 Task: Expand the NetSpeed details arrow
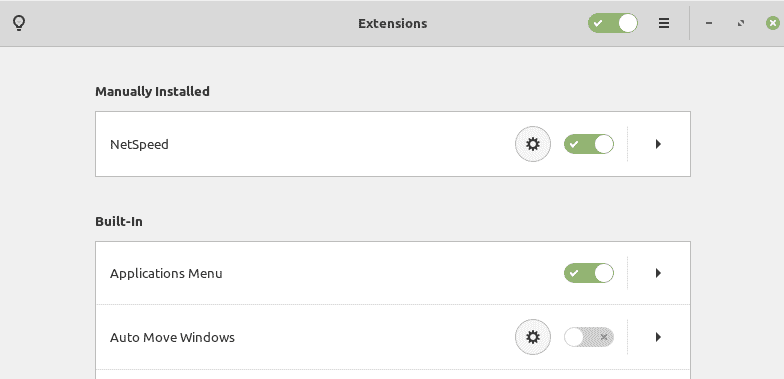point(658,144)
